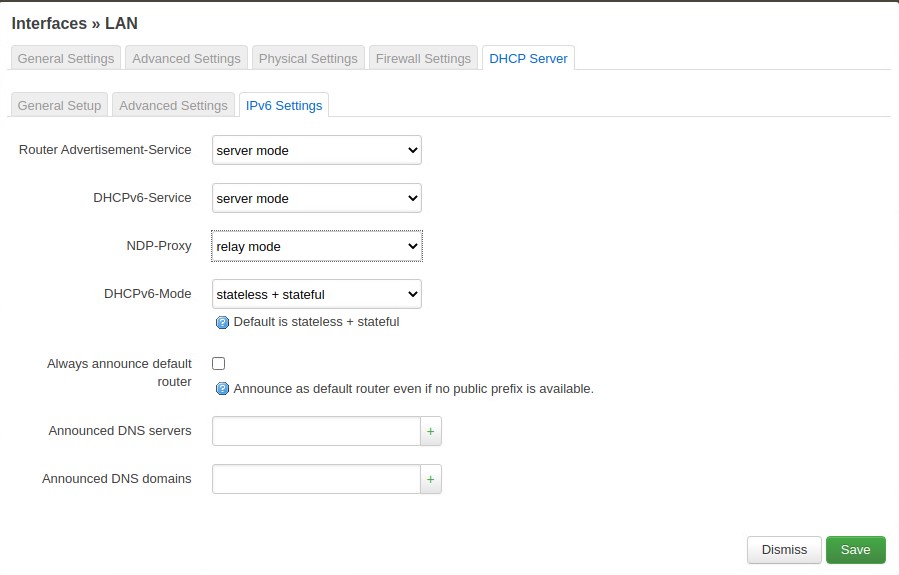This screenshot has height=575, width=899.
Task: Expand the DHCPv6-Mode selection list
Action: (317, 294)
